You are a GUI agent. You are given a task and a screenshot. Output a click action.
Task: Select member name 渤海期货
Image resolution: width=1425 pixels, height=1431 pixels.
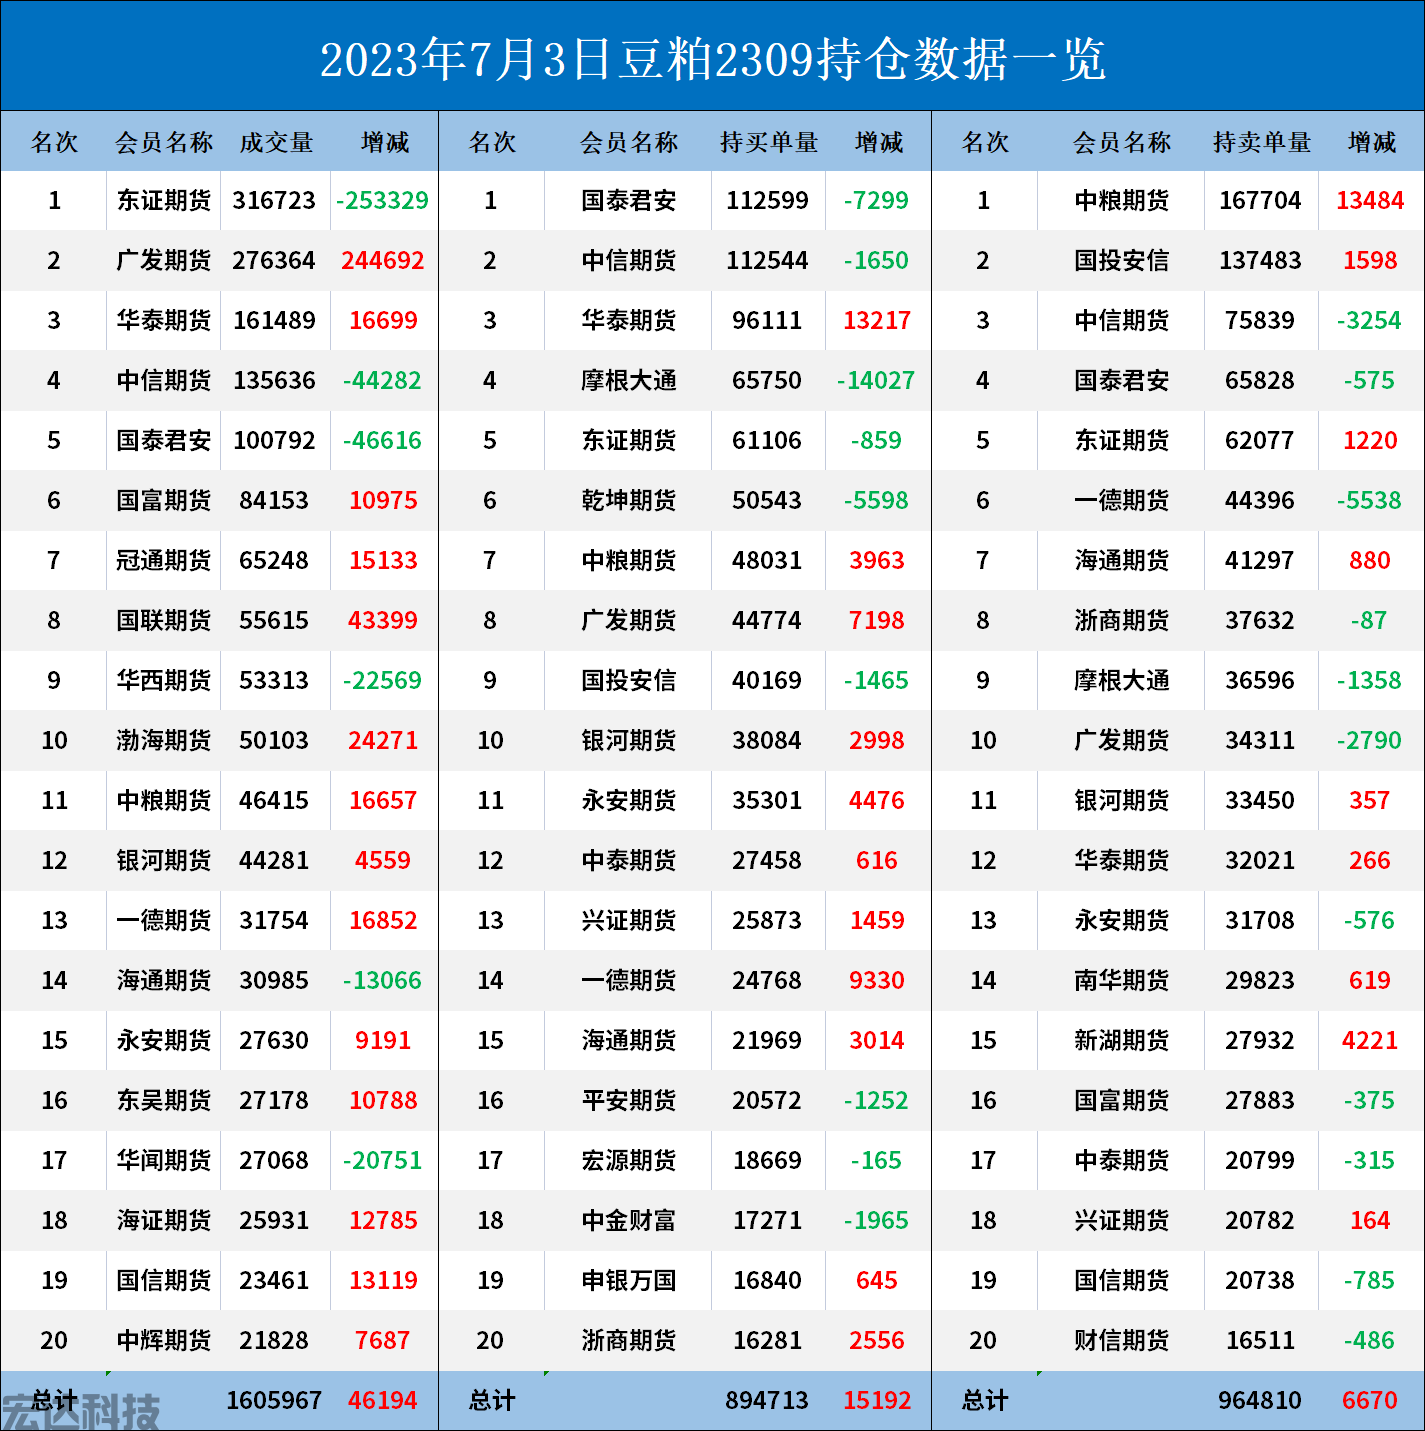pos(164,740)
